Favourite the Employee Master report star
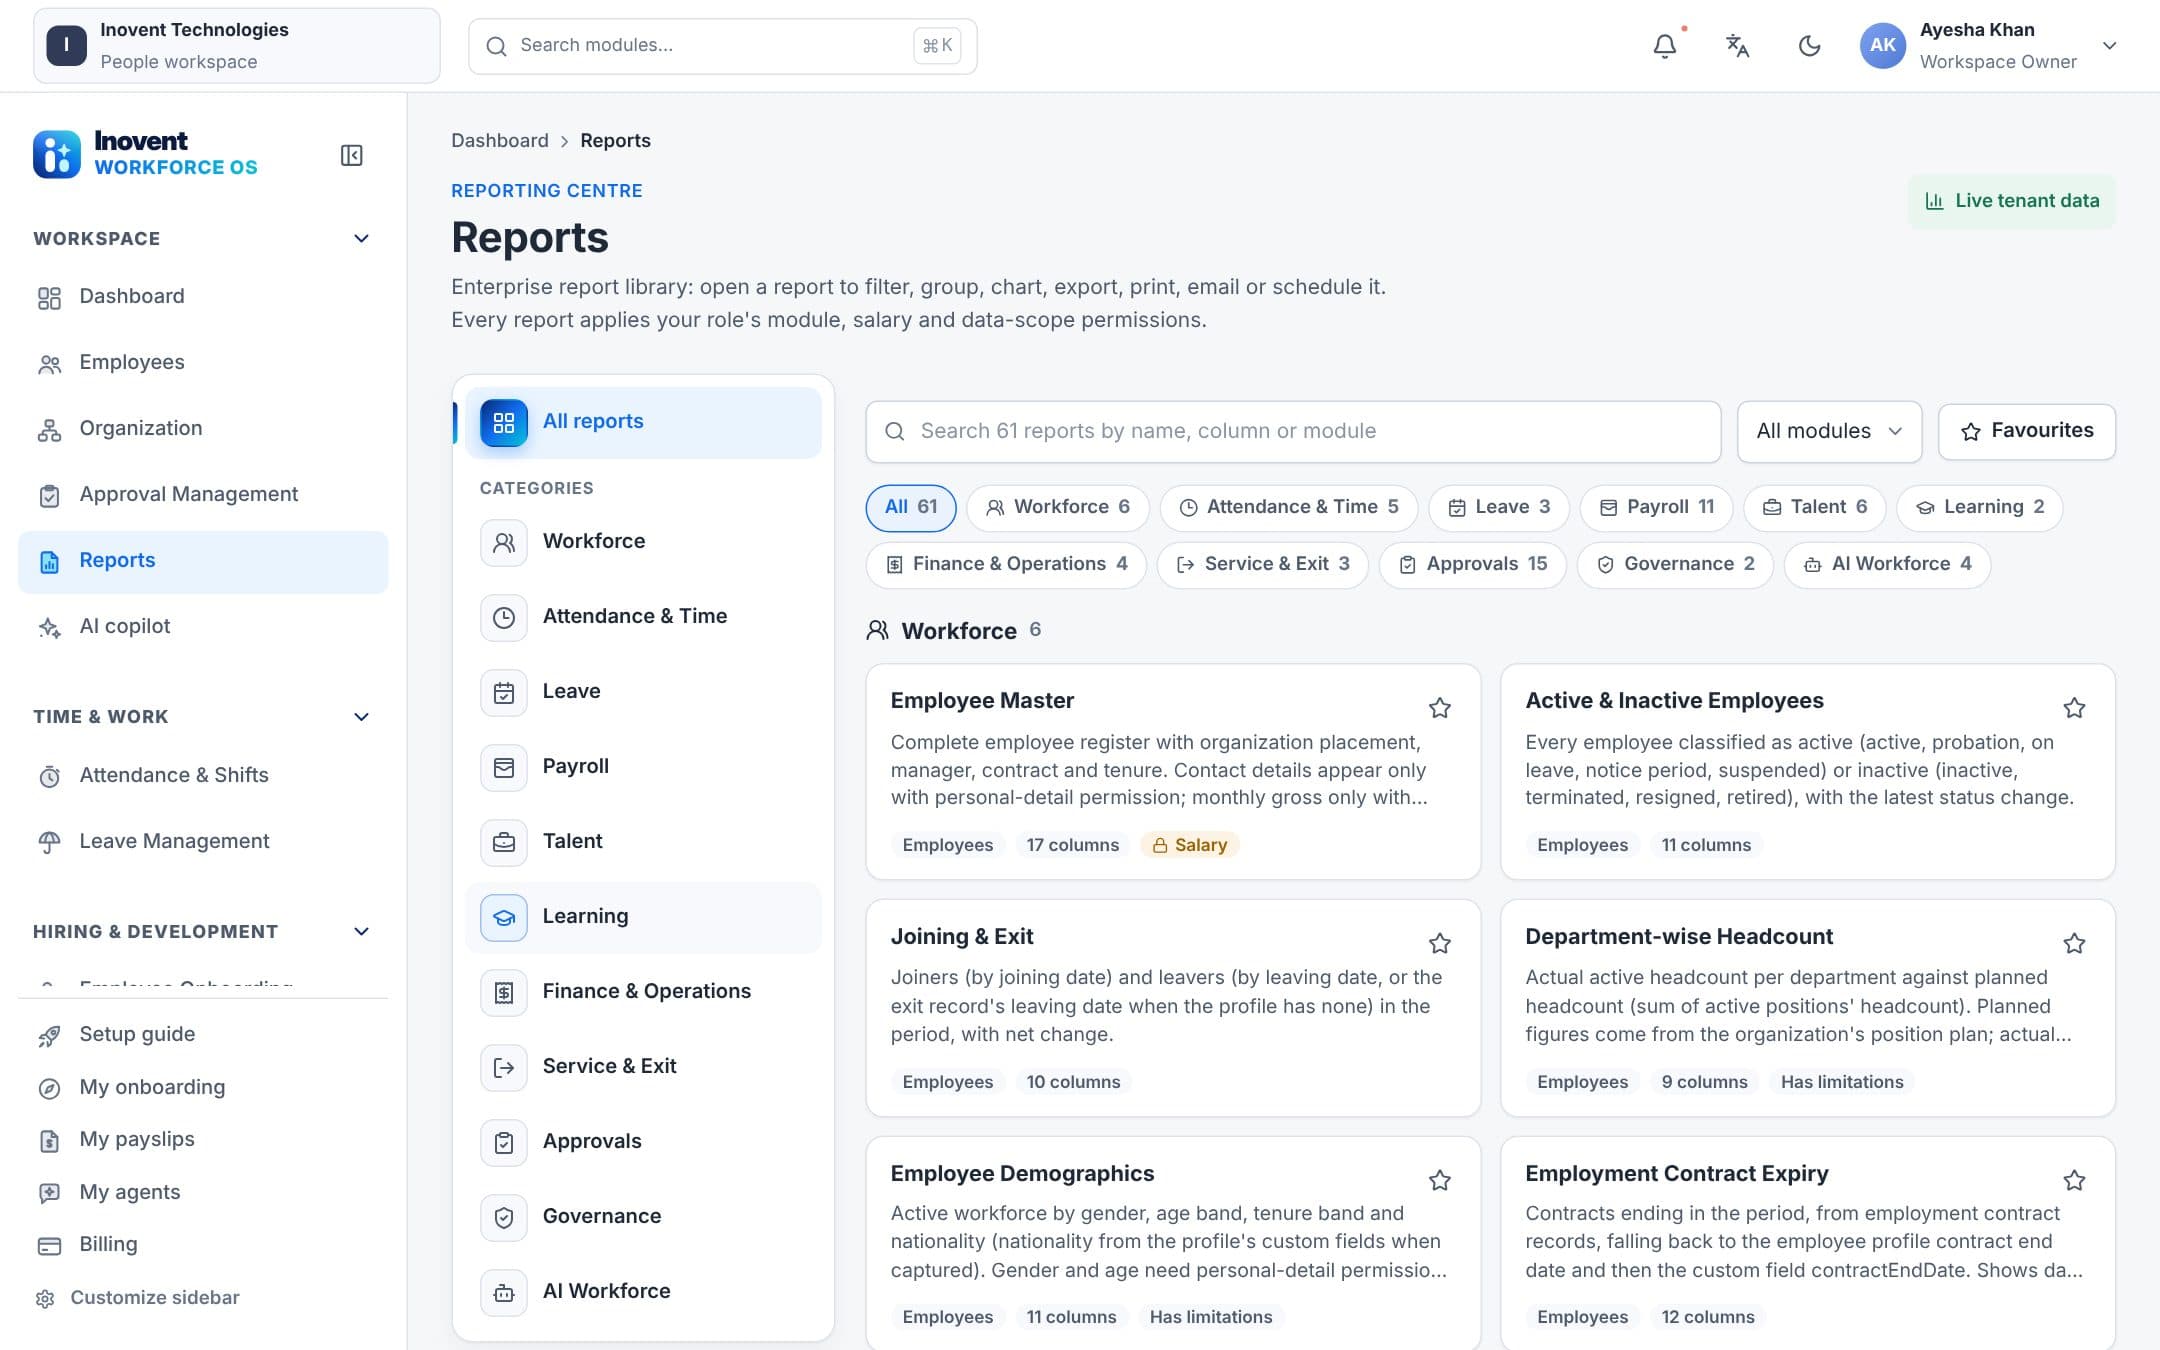 click(1439, 708)
